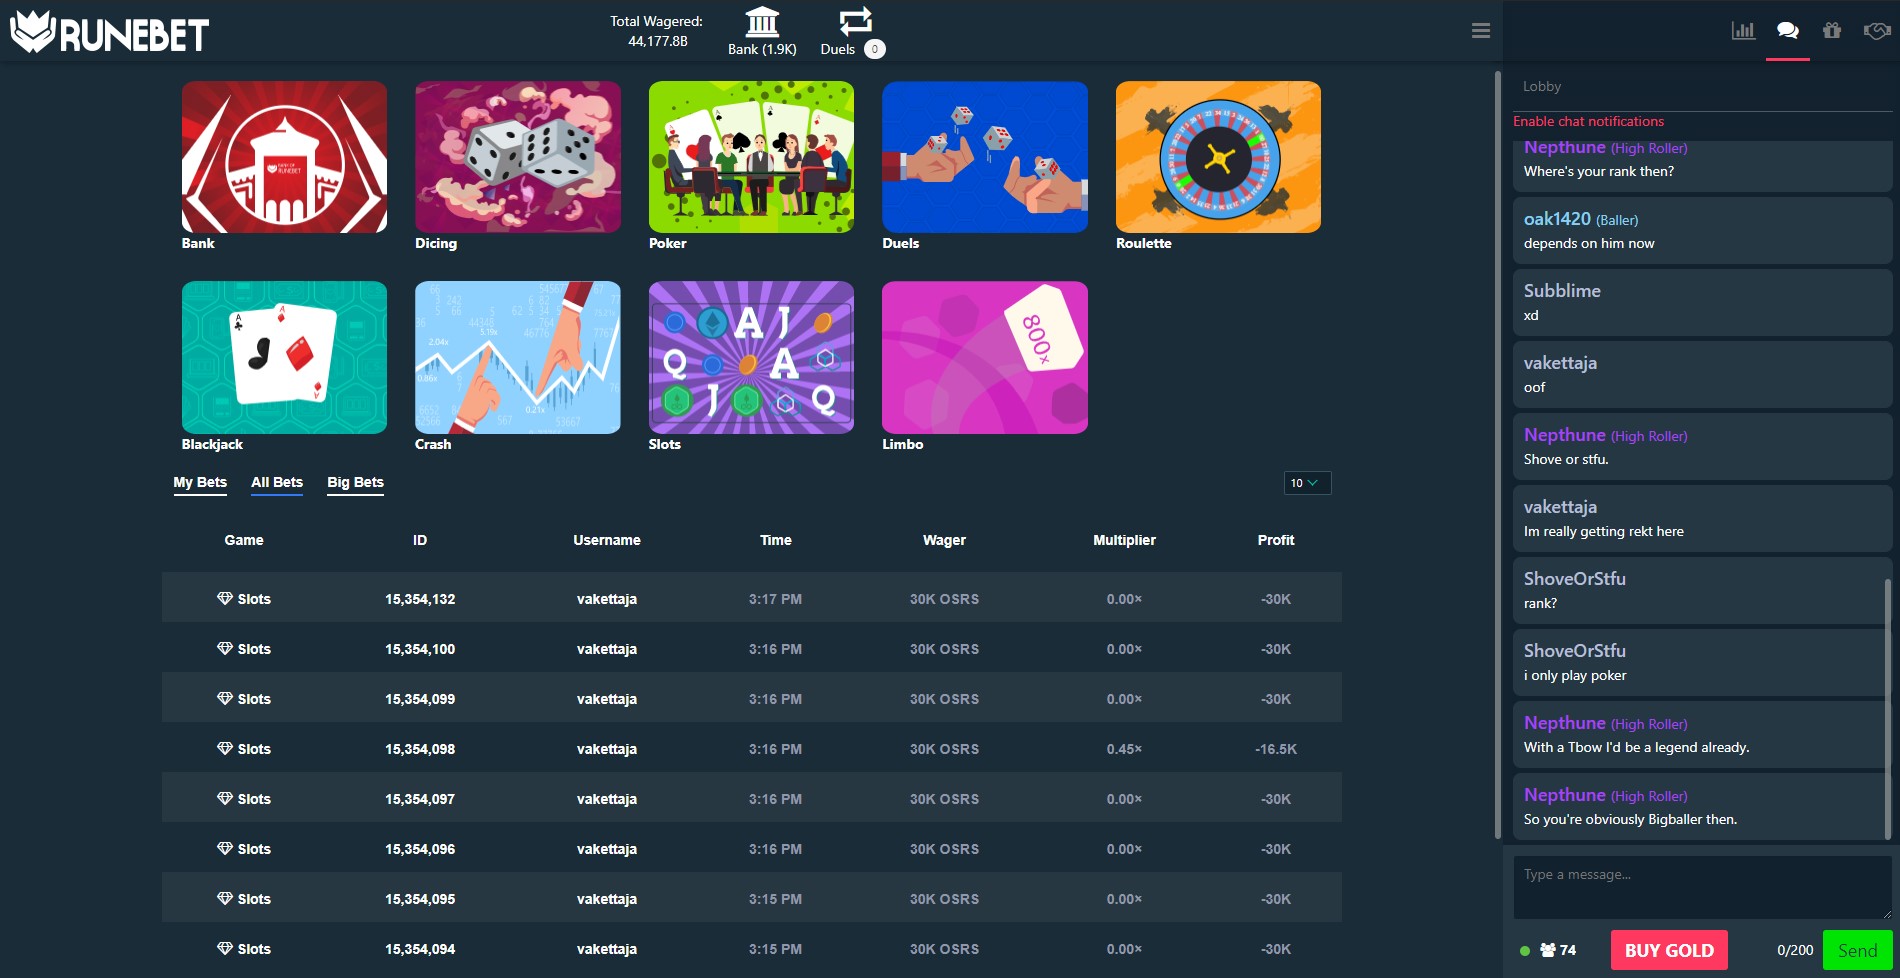Click the Slots diamond icon for bet 15,354,094
The image size is (1900, 978).
225,948
